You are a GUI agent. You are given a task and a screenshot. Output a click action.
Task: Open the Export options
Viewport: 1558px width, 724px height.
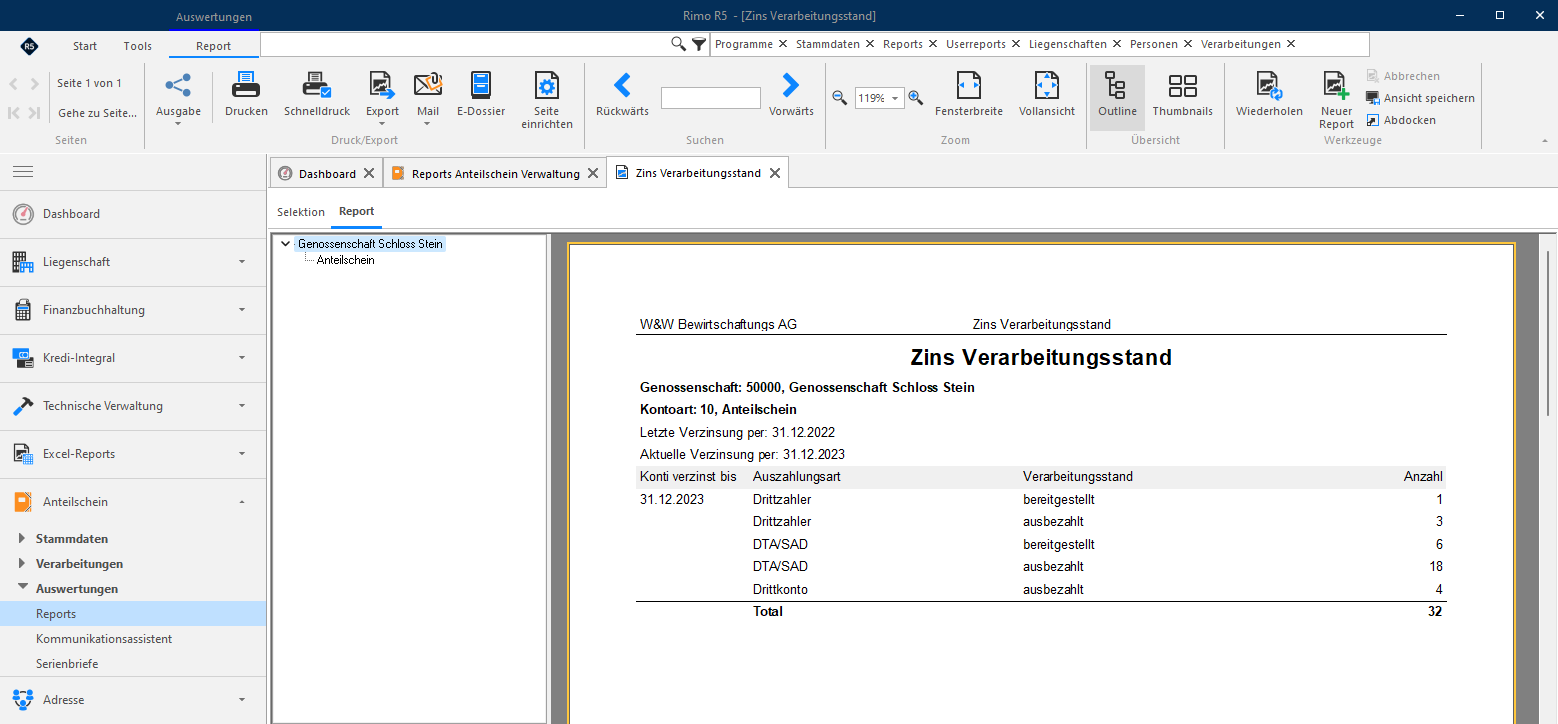382,98
